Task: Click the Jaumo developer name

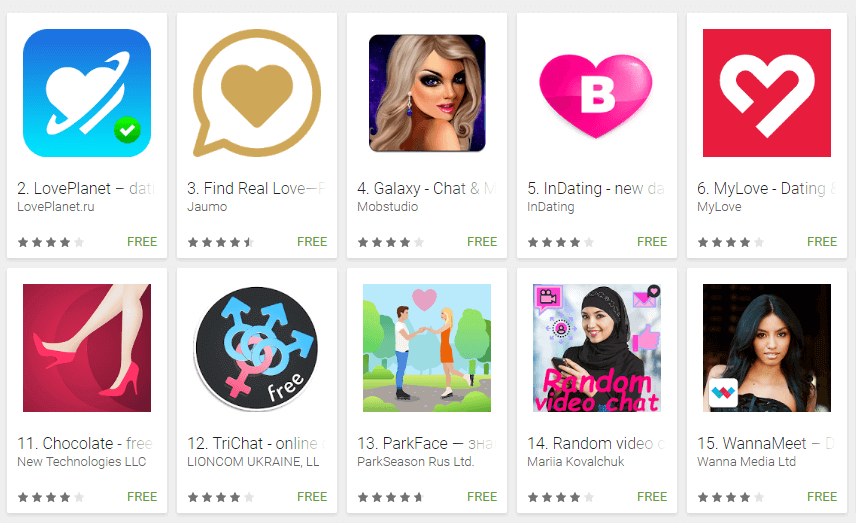Action: point(207,207)
